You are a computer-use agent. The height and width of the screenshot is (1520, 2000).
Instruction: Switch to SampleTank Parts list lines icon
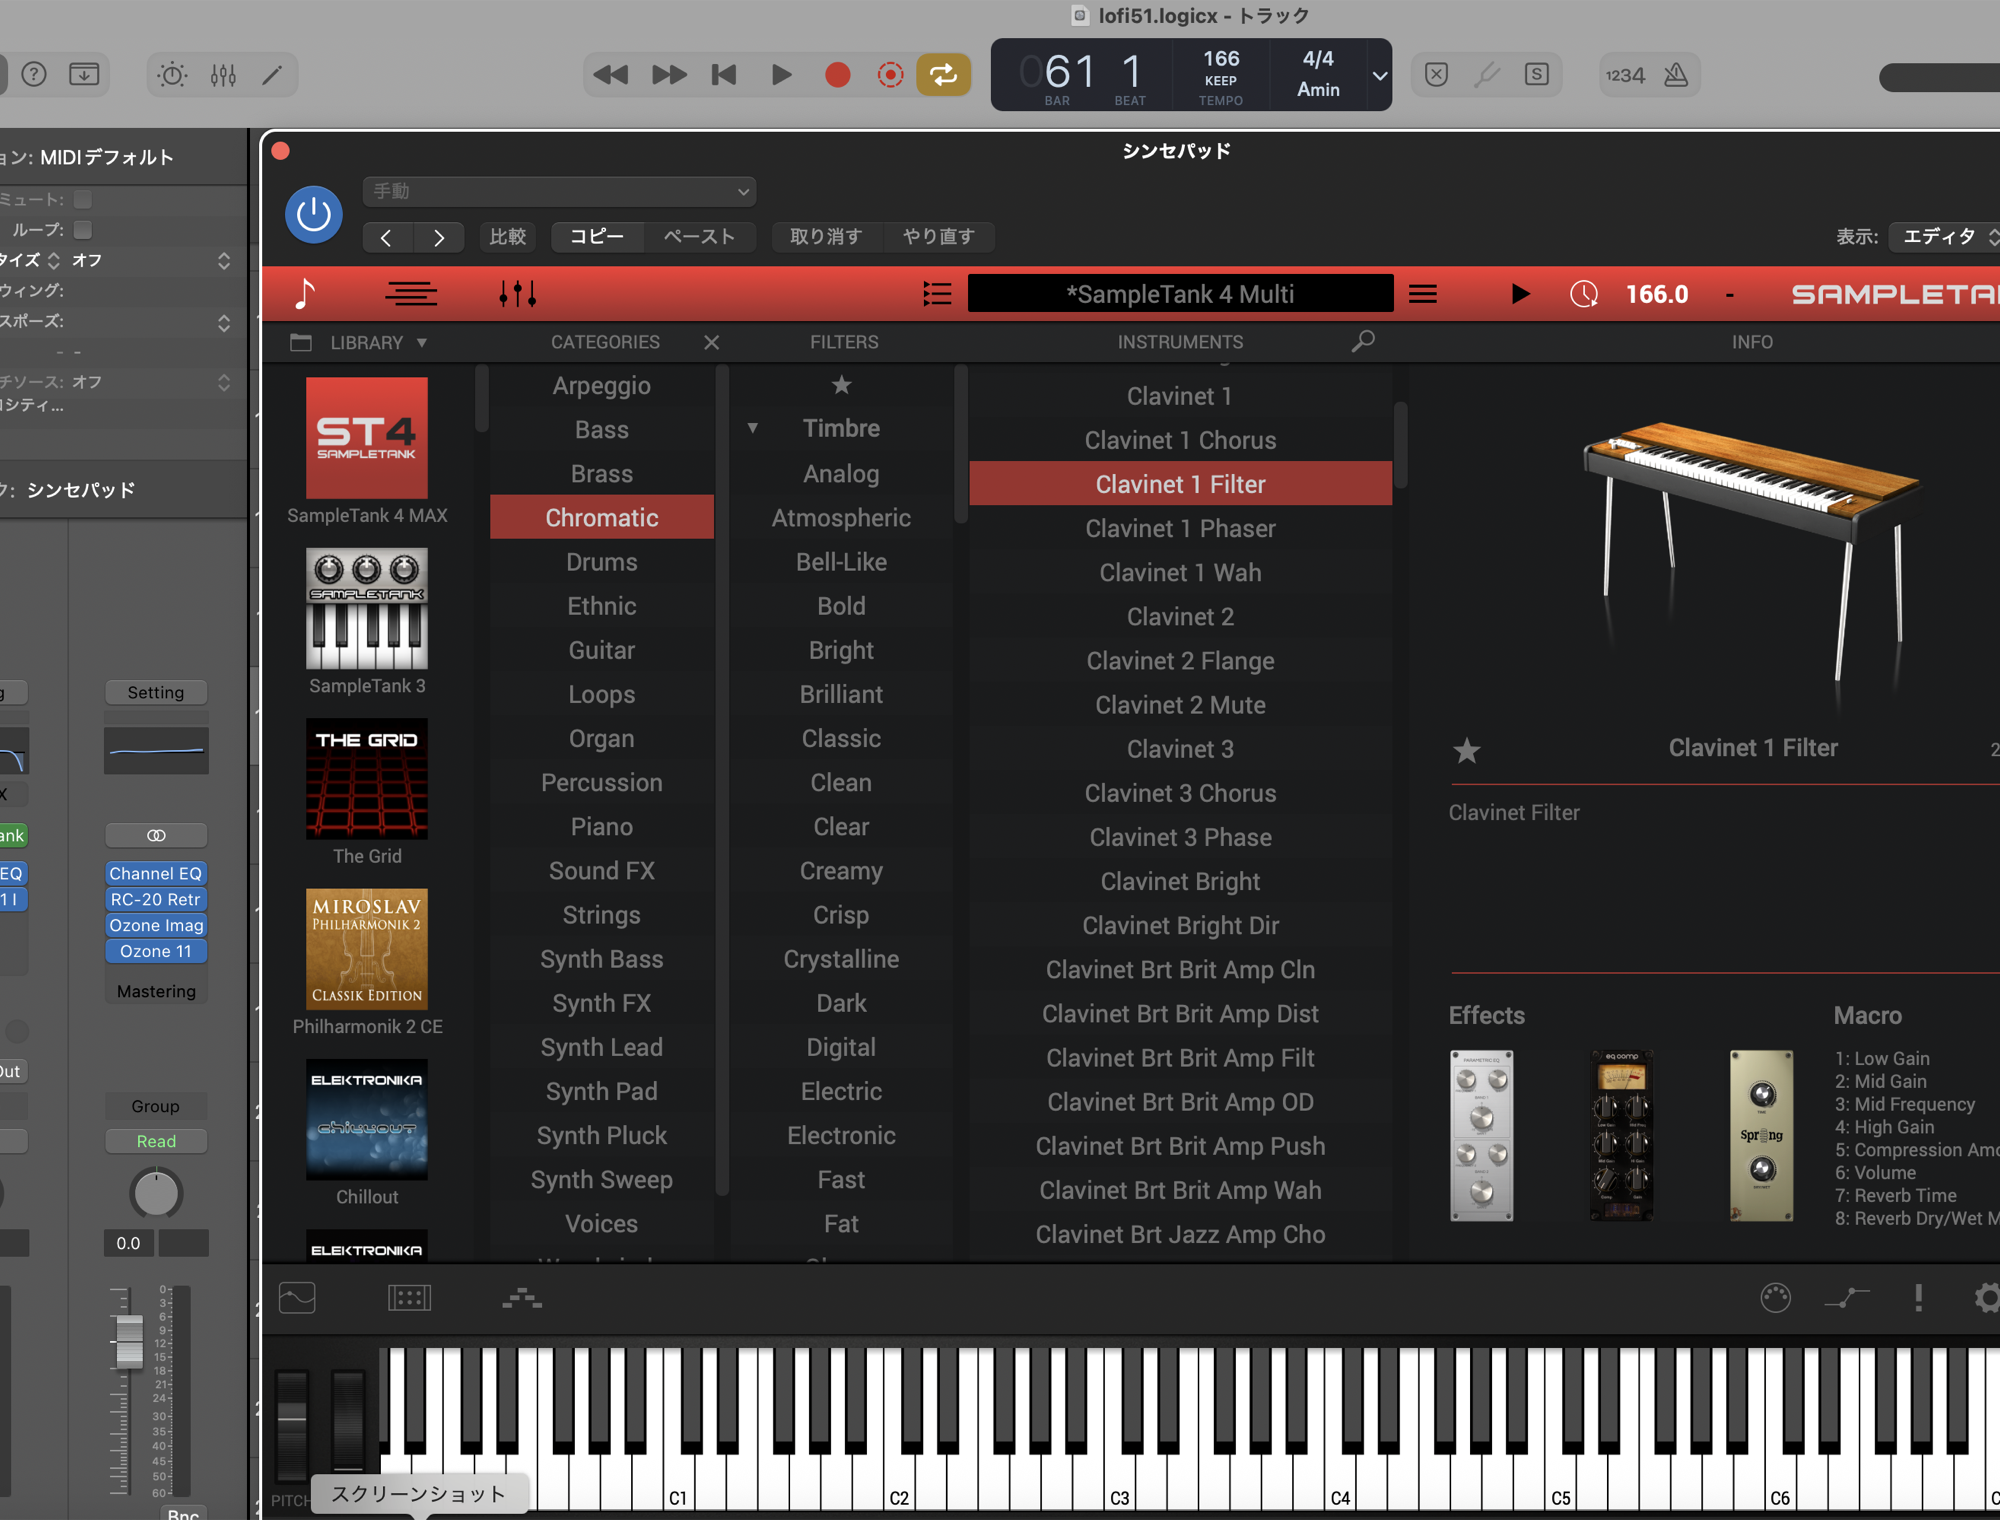[x=411, y=294]
